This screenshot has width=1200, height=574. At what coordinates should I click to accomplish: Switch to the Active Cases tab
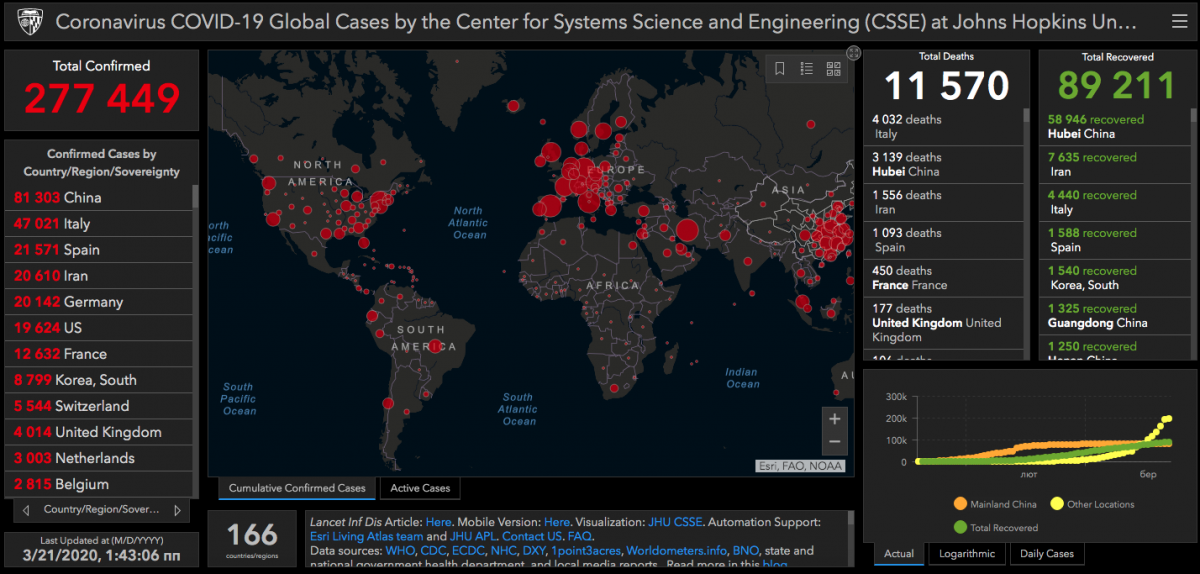(x=419, y=488)
